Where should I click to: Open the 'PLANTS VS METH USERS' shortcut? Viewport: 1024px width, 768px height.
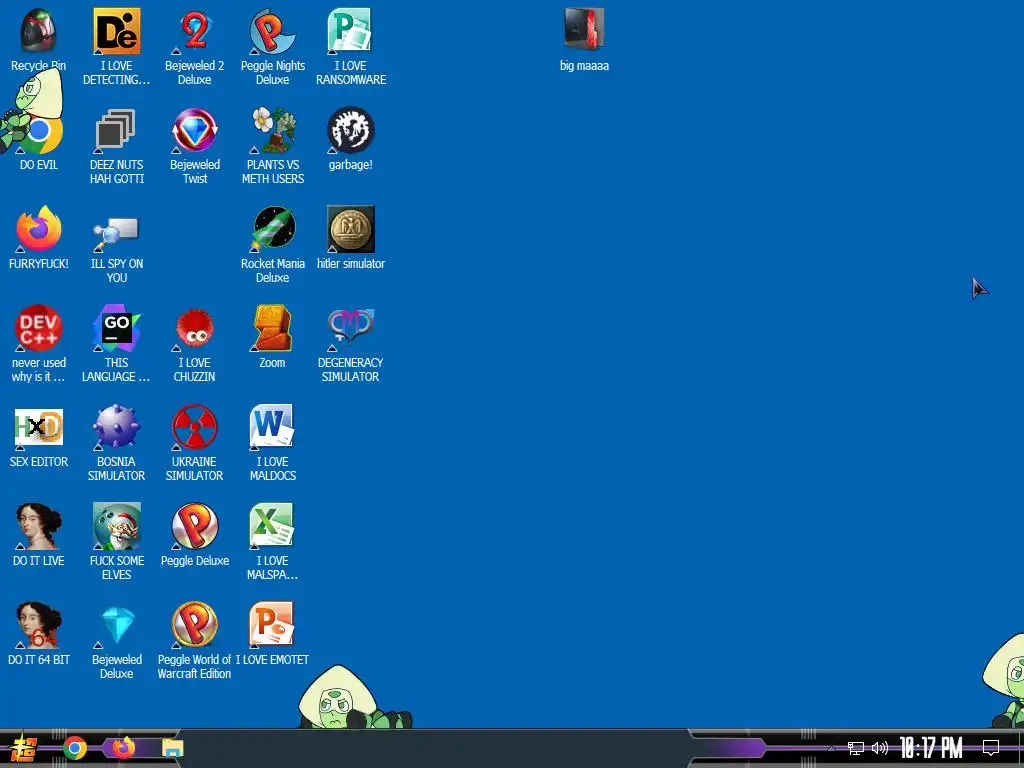pyautogui.click(x=272, y=130)
